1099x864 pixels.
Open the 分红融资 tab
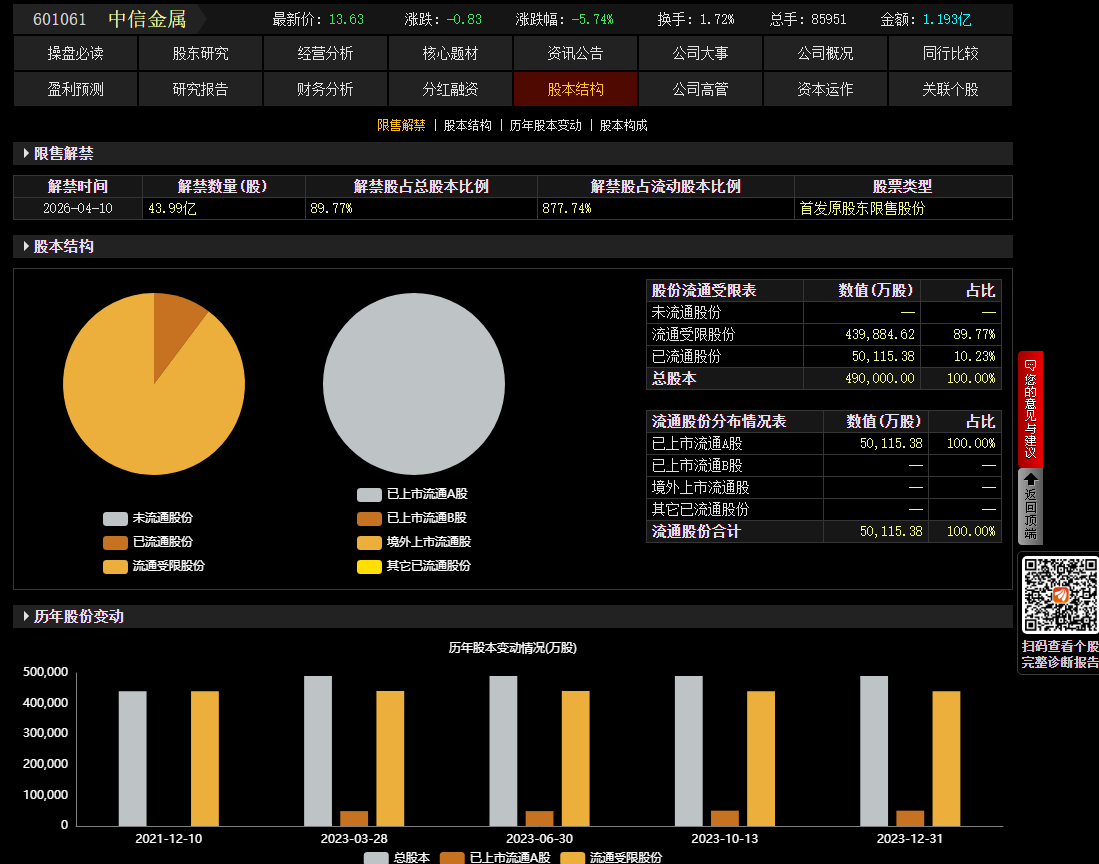click(450, 89)
